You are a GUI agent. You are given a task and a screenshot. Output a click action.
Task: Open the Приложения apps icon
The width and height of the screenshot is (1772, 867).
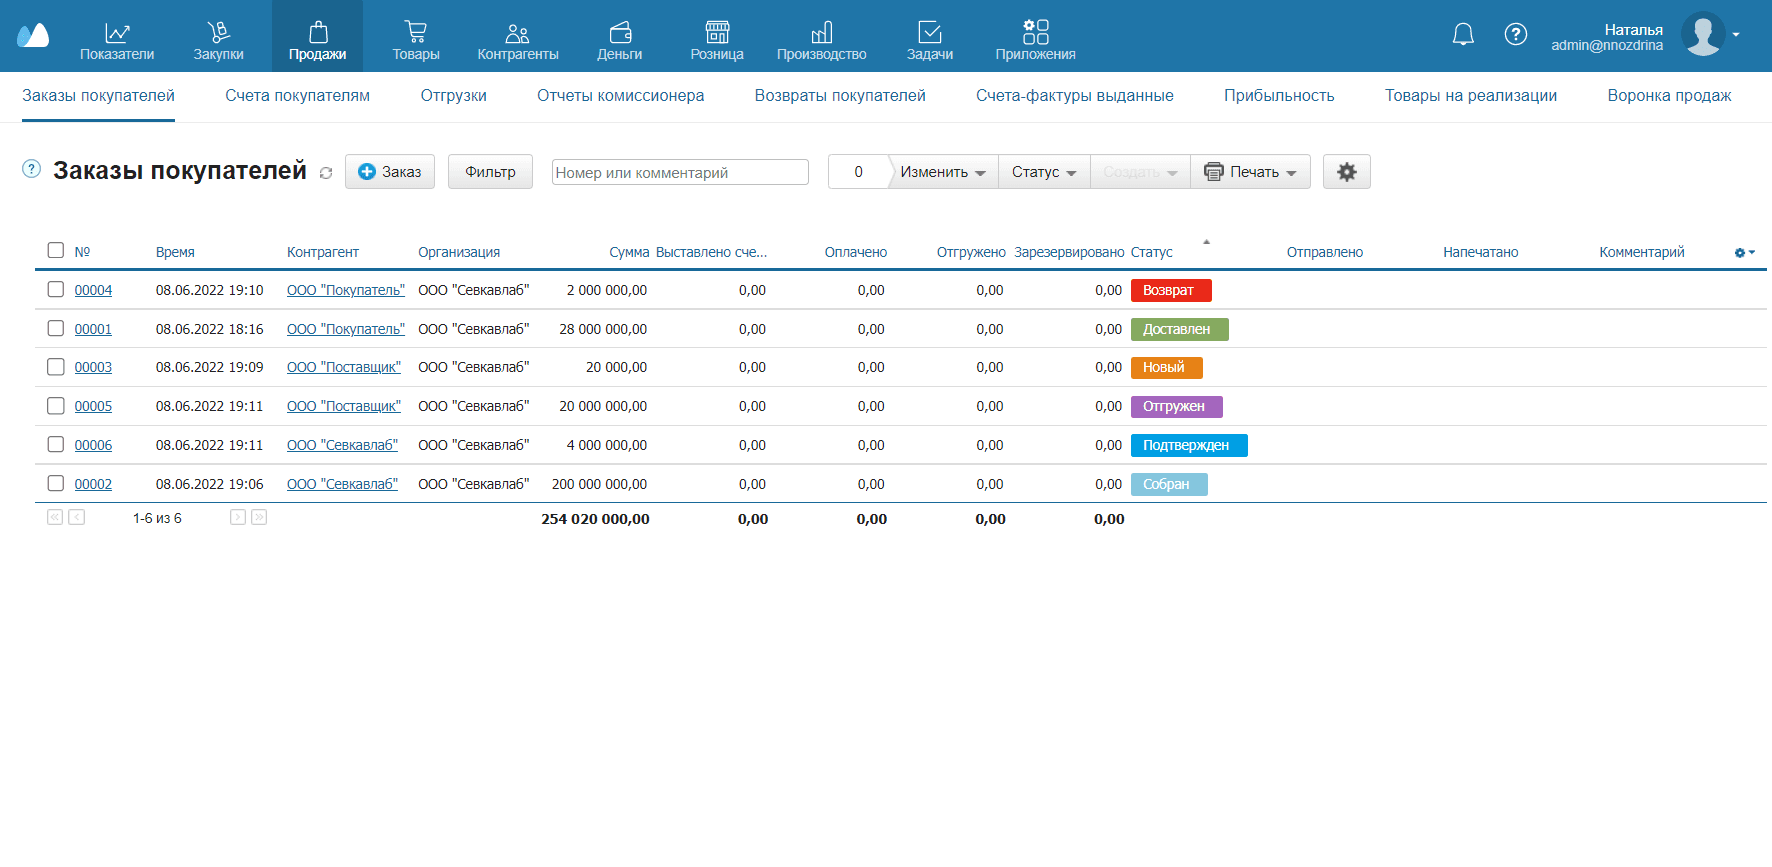coord(1035,33)
